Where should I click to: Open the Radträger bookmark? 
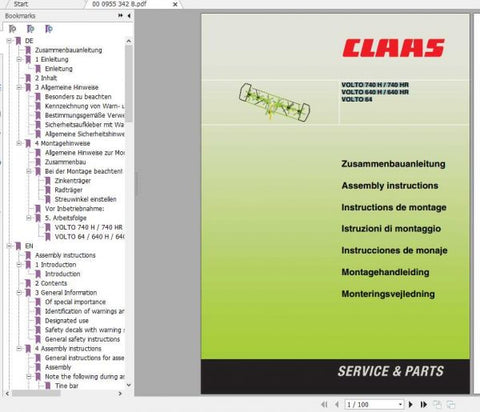[x=69, y=190]
